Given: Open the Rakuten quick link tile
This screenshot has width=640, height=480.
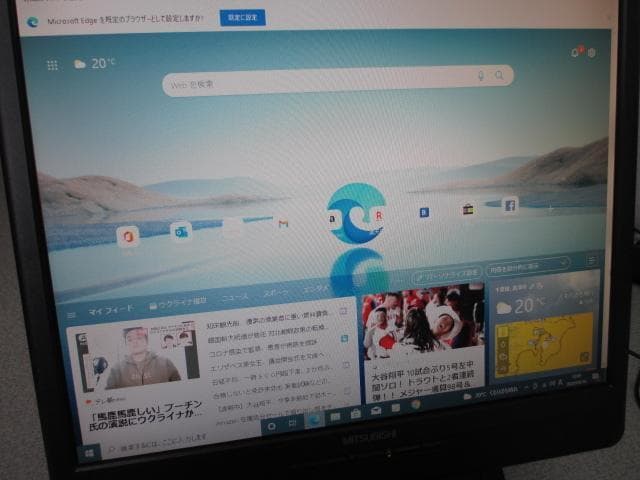Looking at the screenshot, I should pyautogui.click(x=378, y=215).
